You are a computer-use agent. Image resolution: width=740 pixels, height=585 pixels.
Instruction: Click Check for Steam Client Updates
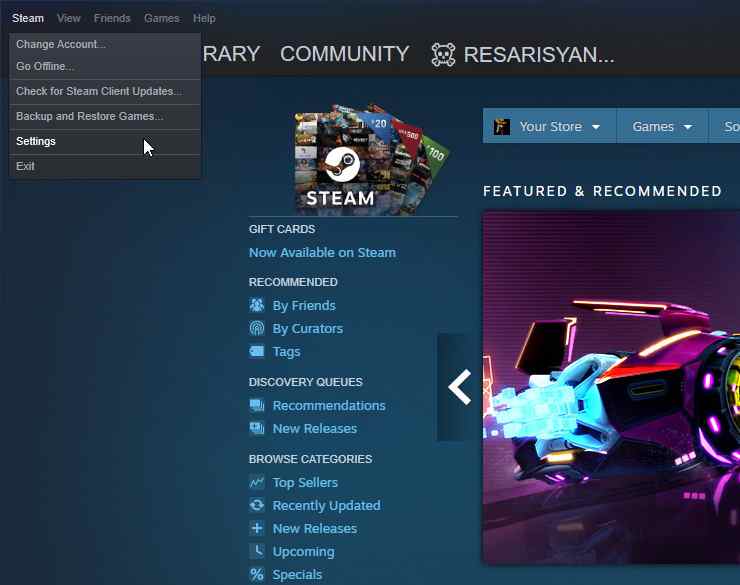99,92
